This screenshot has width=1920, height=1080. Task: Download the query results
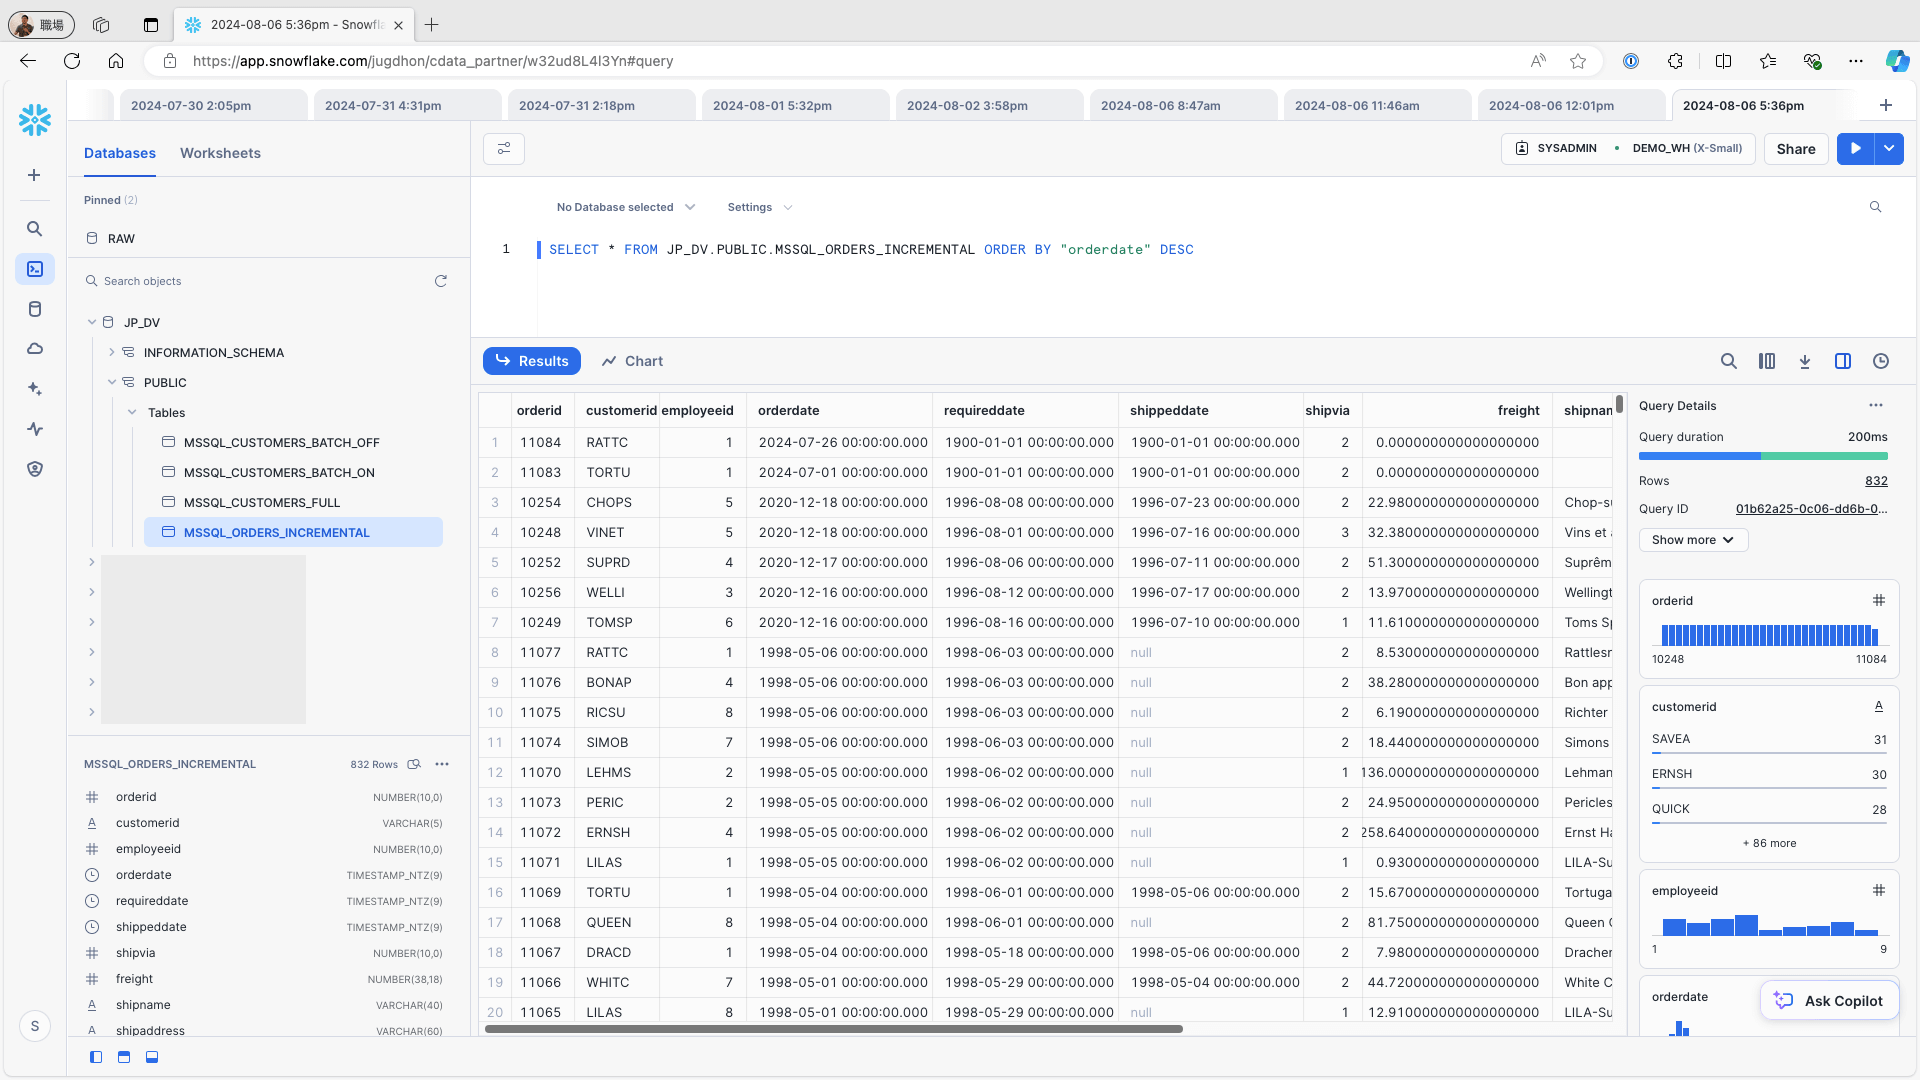click(1805, 361)
